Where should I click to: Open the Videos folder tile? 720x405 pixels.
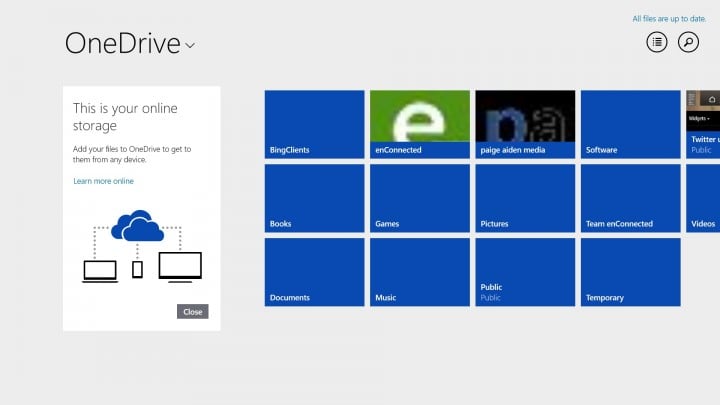[x=703, y=198]
